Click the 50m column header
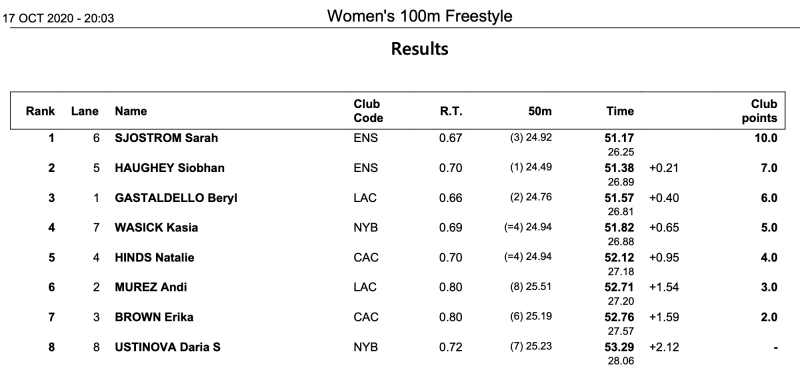 coord(540,111)
